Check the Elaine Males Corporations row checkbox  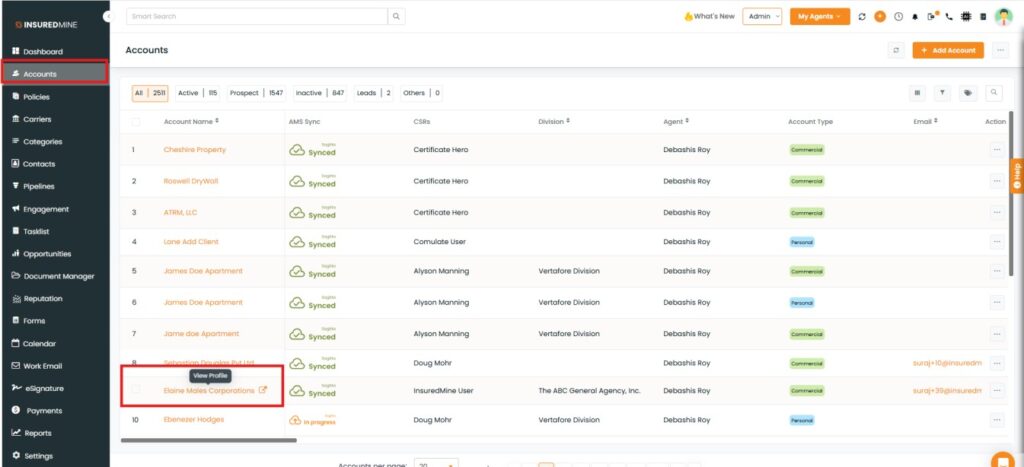pos(136,390)
